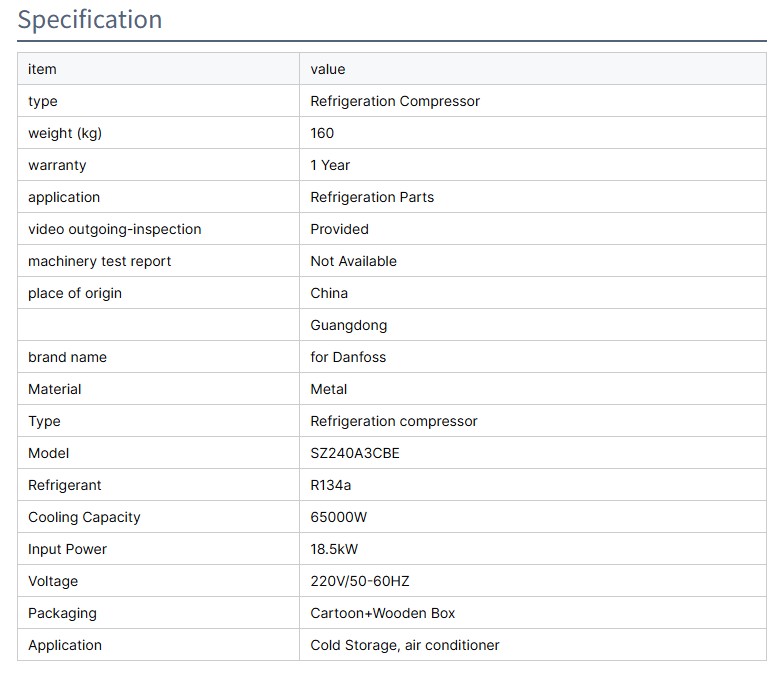Select the 18.5kW input power value

[x=334, y=549]
